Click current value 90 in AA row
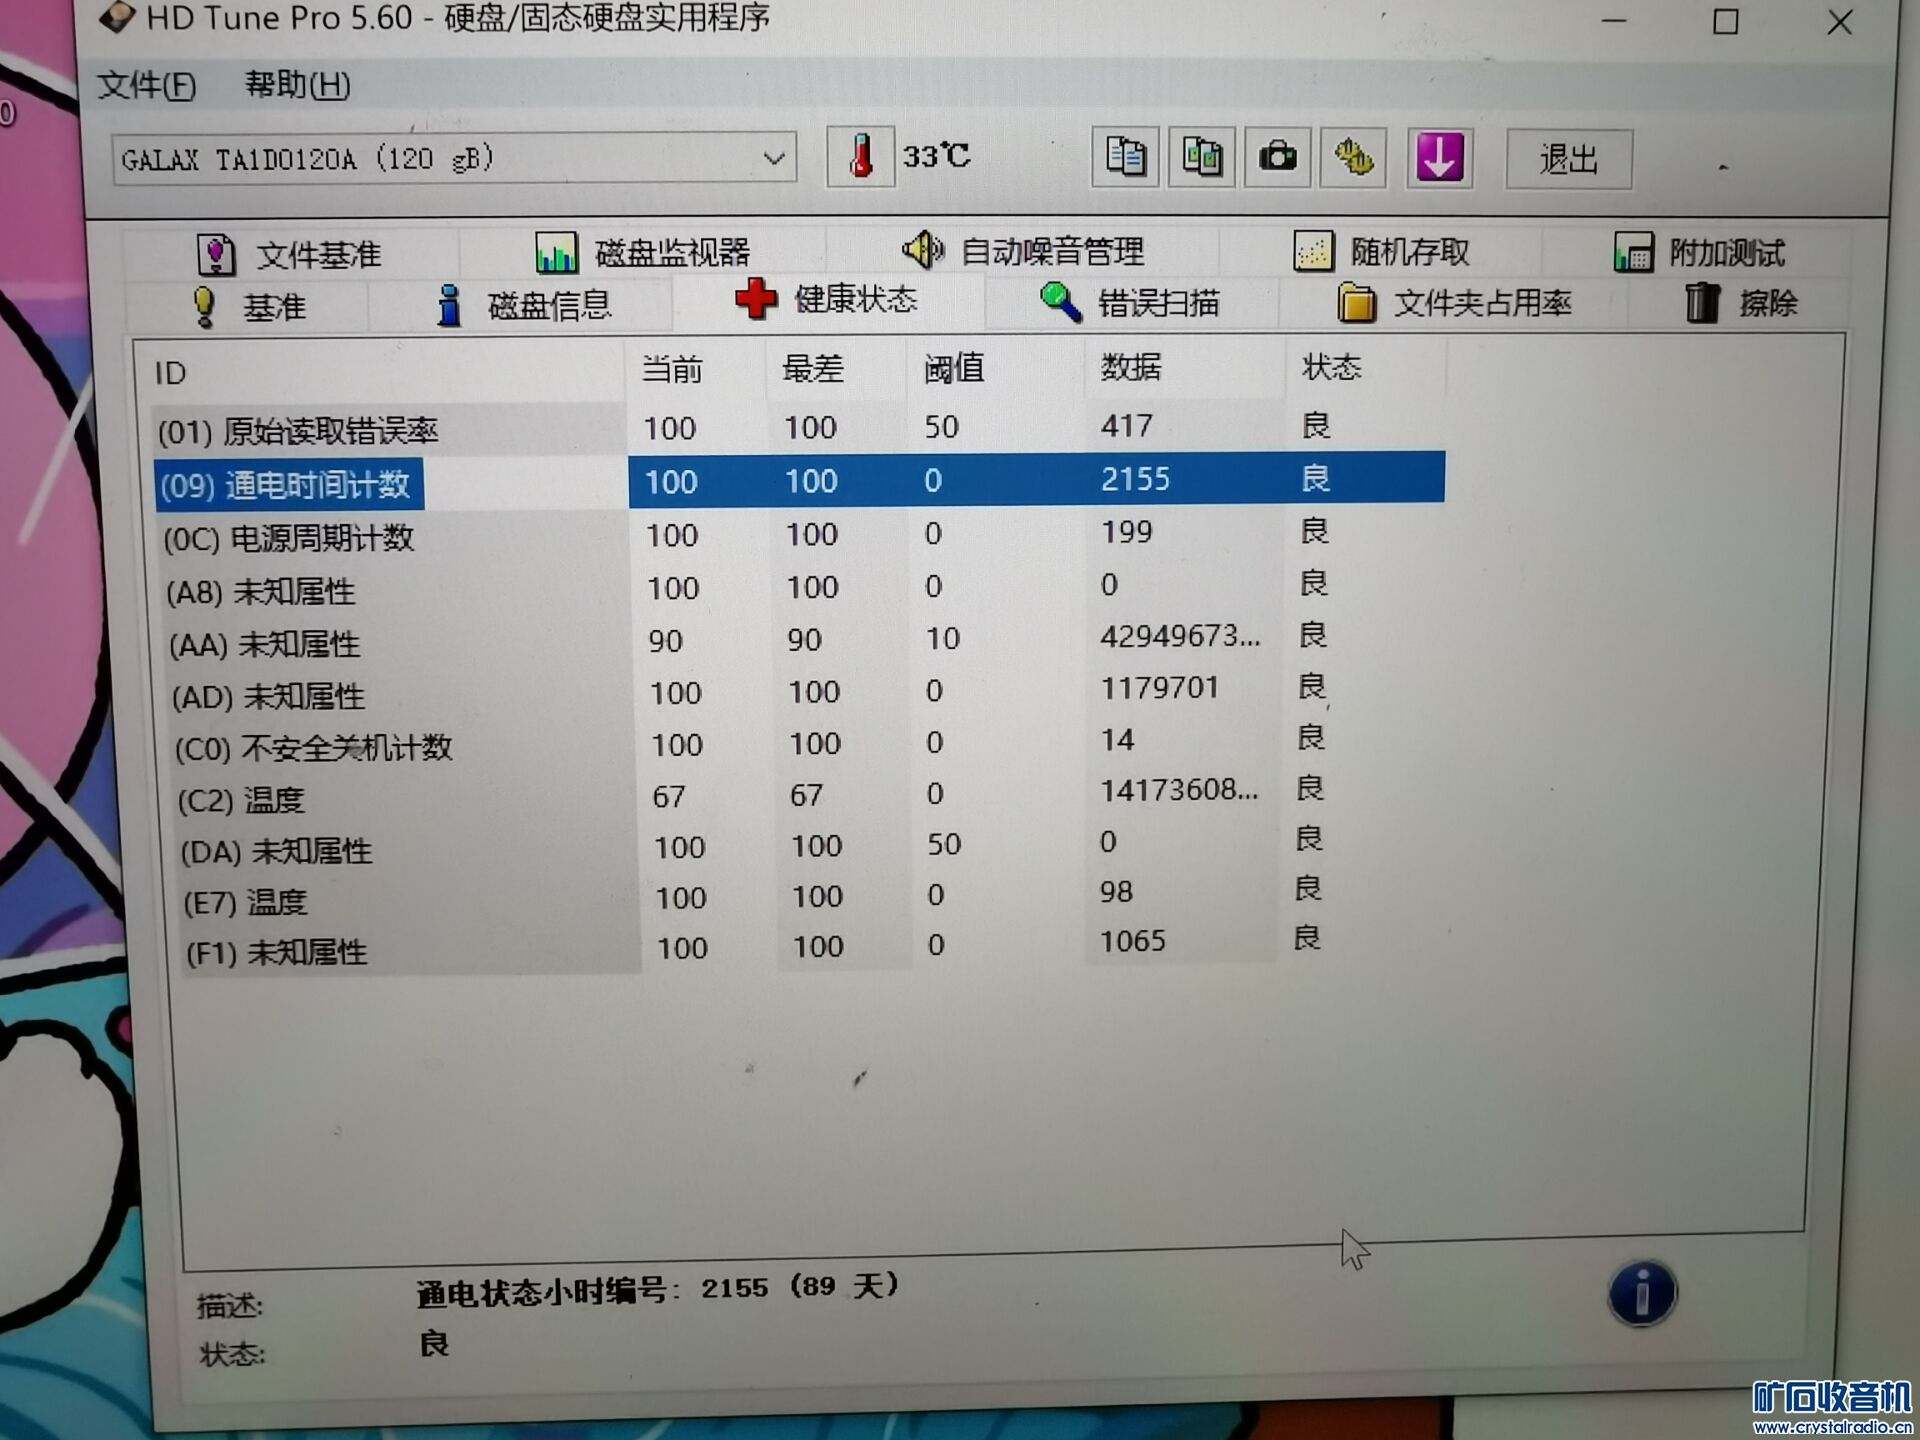This screenshot has width=1920, height=1440. click(x=666, y=641)
